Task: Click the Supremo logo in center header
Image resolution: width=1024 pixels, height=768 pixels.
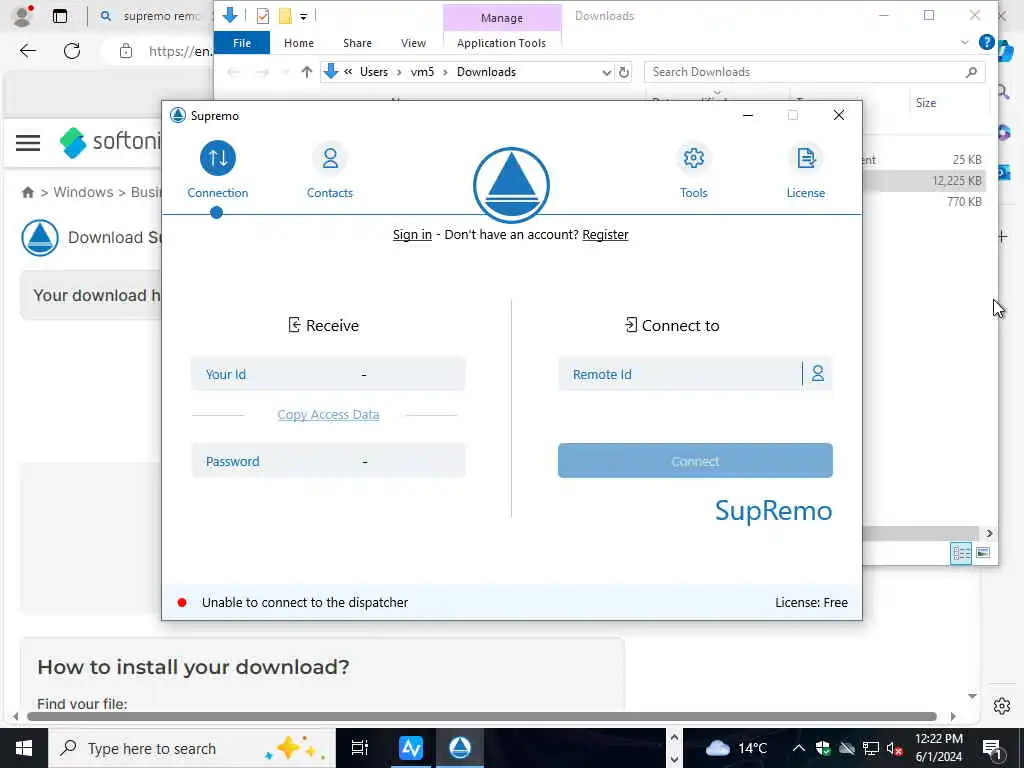Action: point(511,185)
